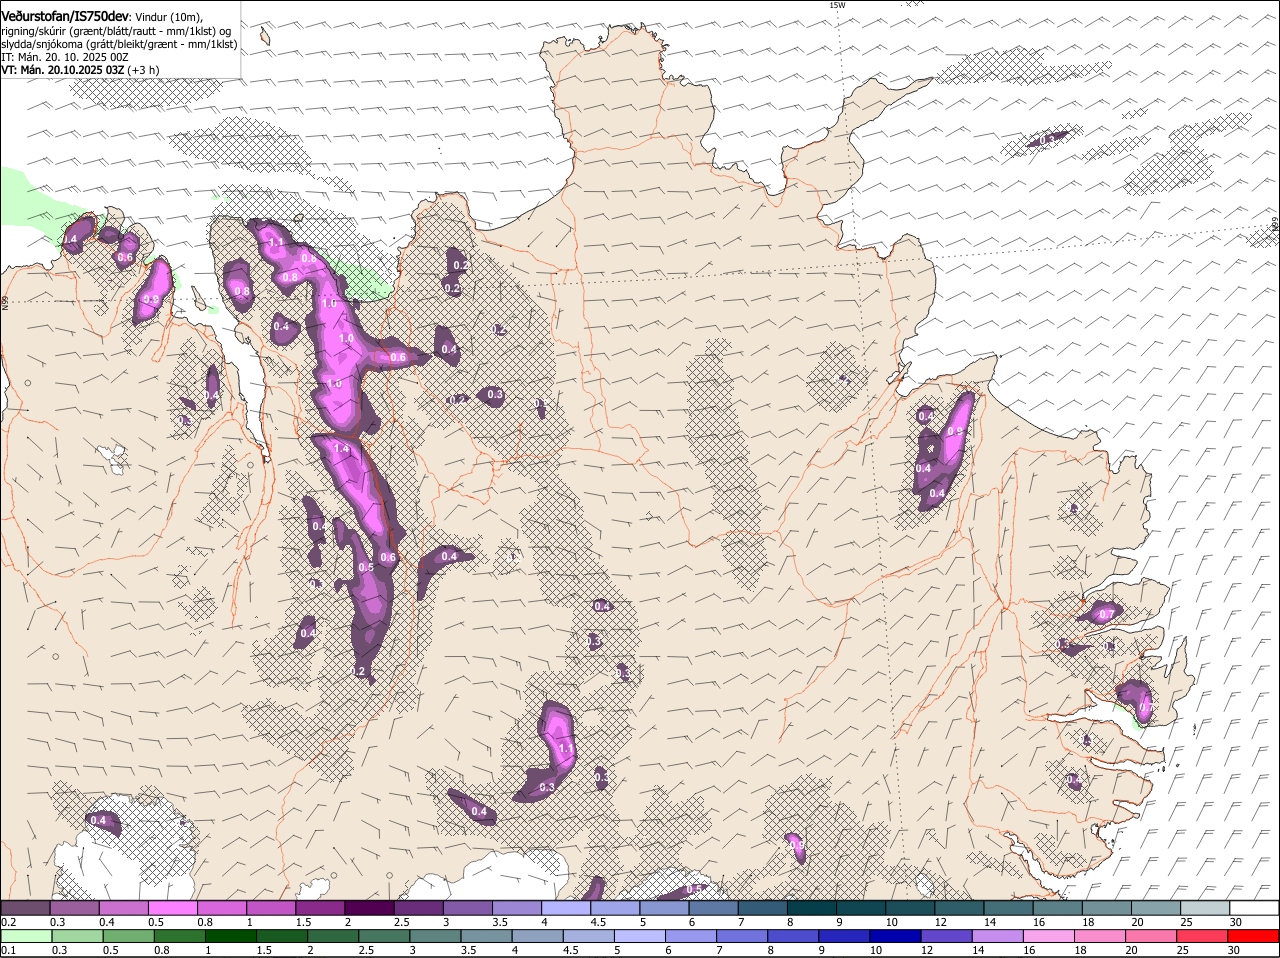Image resolution: width=1280 pixels, height=958 pixels.
Task: Click the '30' label under the upper scale
Action: point(1236,922)
